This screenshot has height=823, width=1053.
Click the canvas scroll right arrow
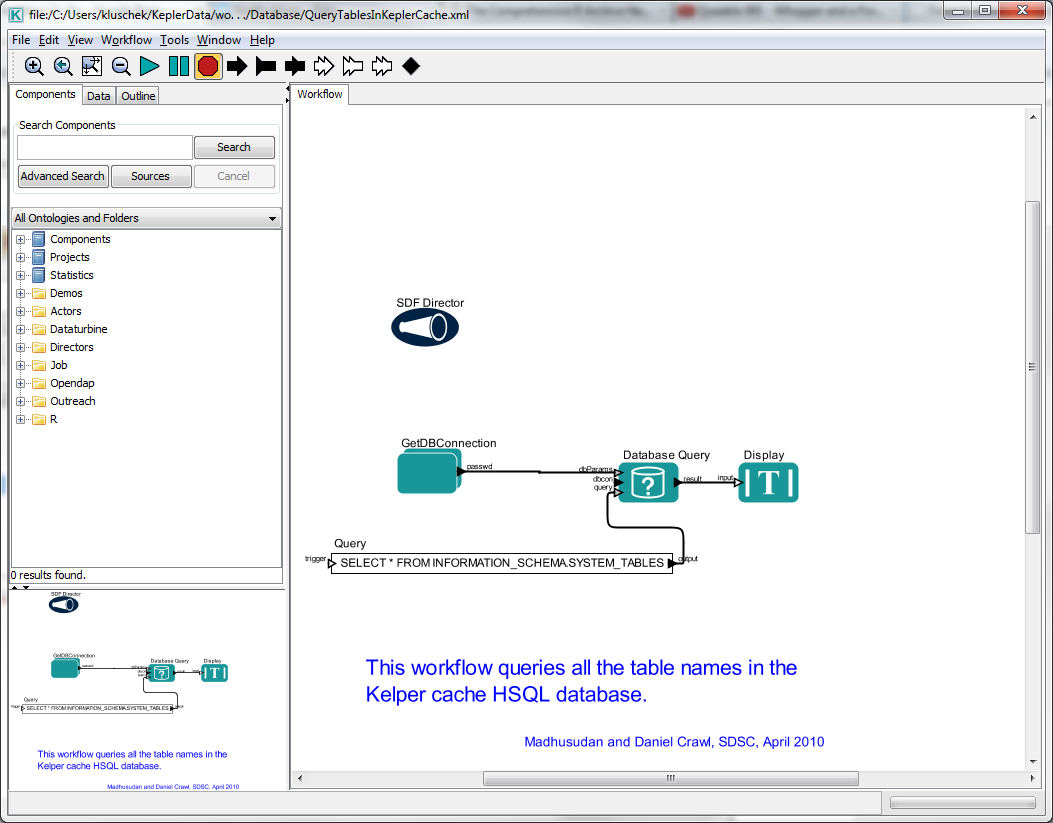click(1032, 778)
